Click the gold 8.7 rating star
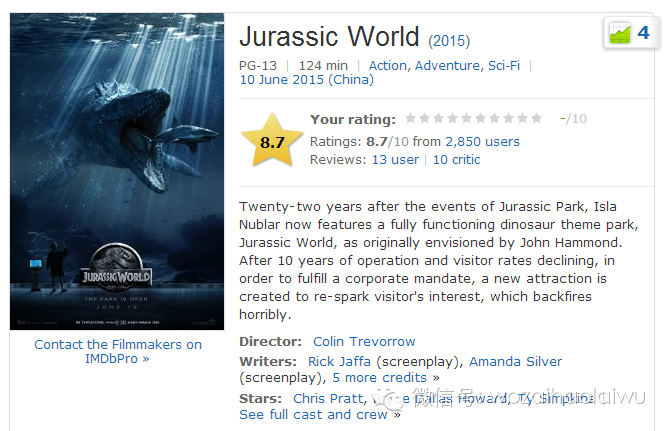Screen dimensions: 668x431 click(272, 142)
